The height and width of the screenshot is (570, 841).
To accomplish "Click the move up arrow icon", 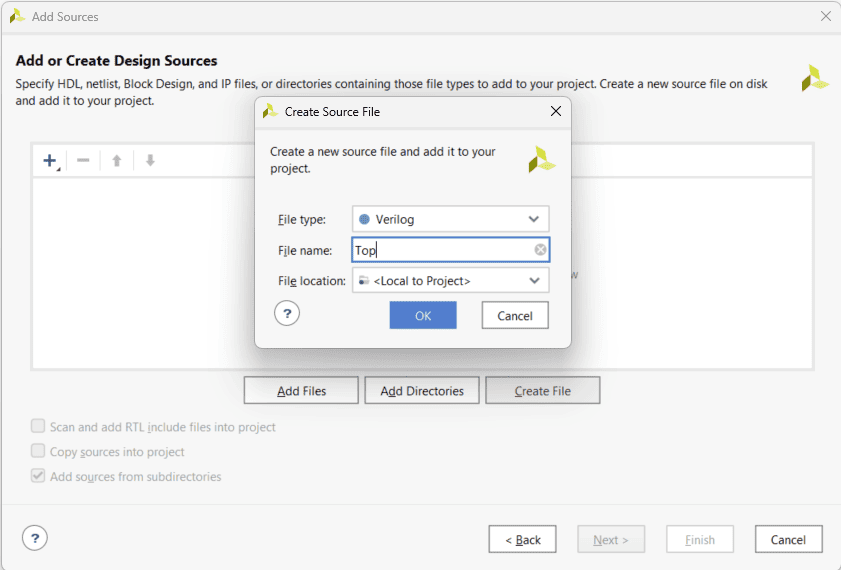I will (117, 161).
